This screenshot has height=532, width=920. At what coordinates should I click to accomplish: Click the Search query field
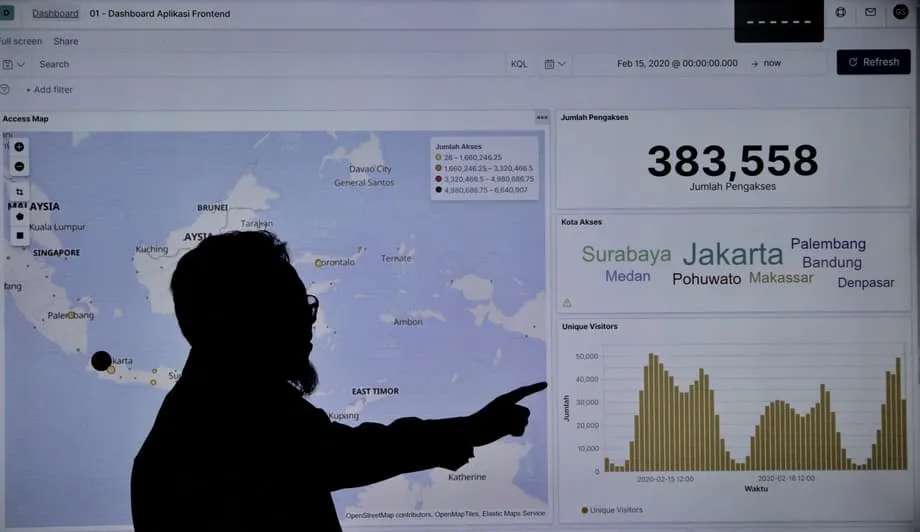click(270, 64)
